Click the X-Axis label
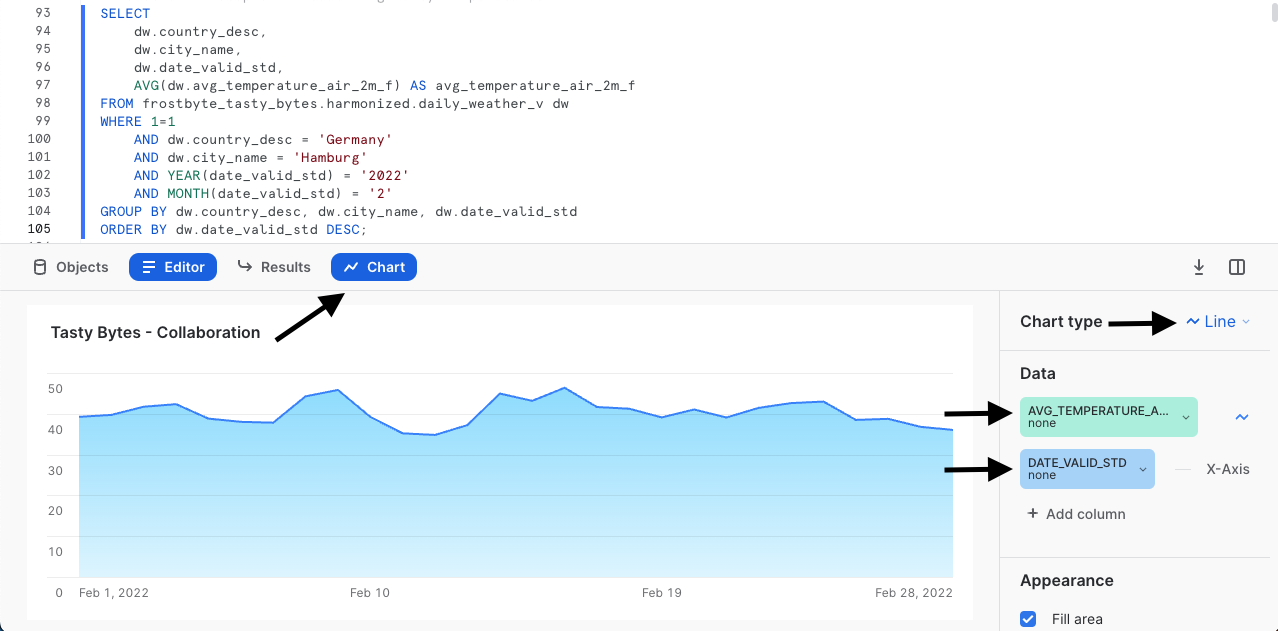Image resolution: width=1278 pixels, height=631 pixels. pos(1228,469)
